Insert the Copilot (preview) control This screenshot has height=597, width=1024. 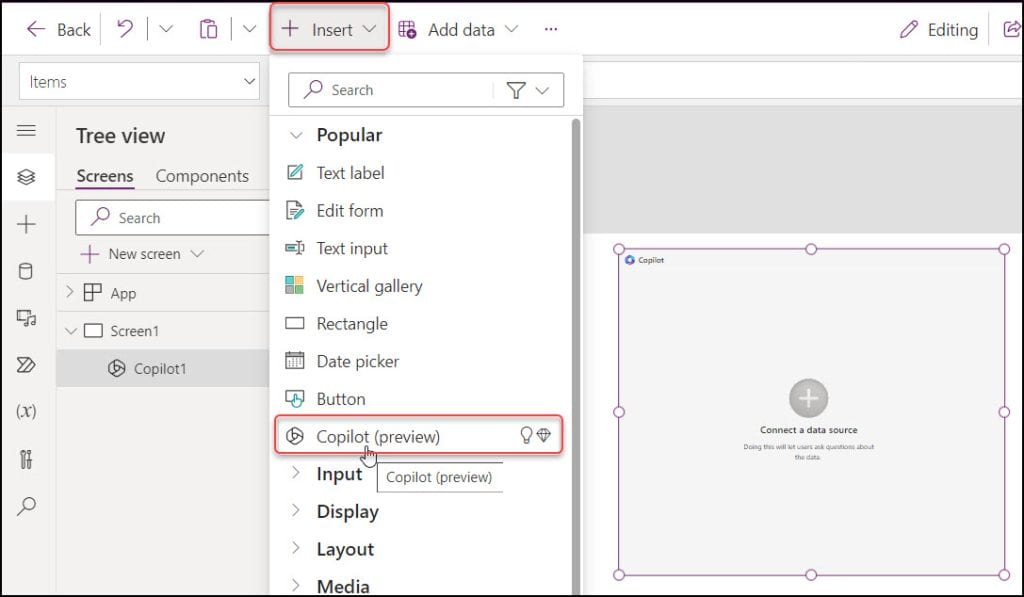tap(418, 436)
